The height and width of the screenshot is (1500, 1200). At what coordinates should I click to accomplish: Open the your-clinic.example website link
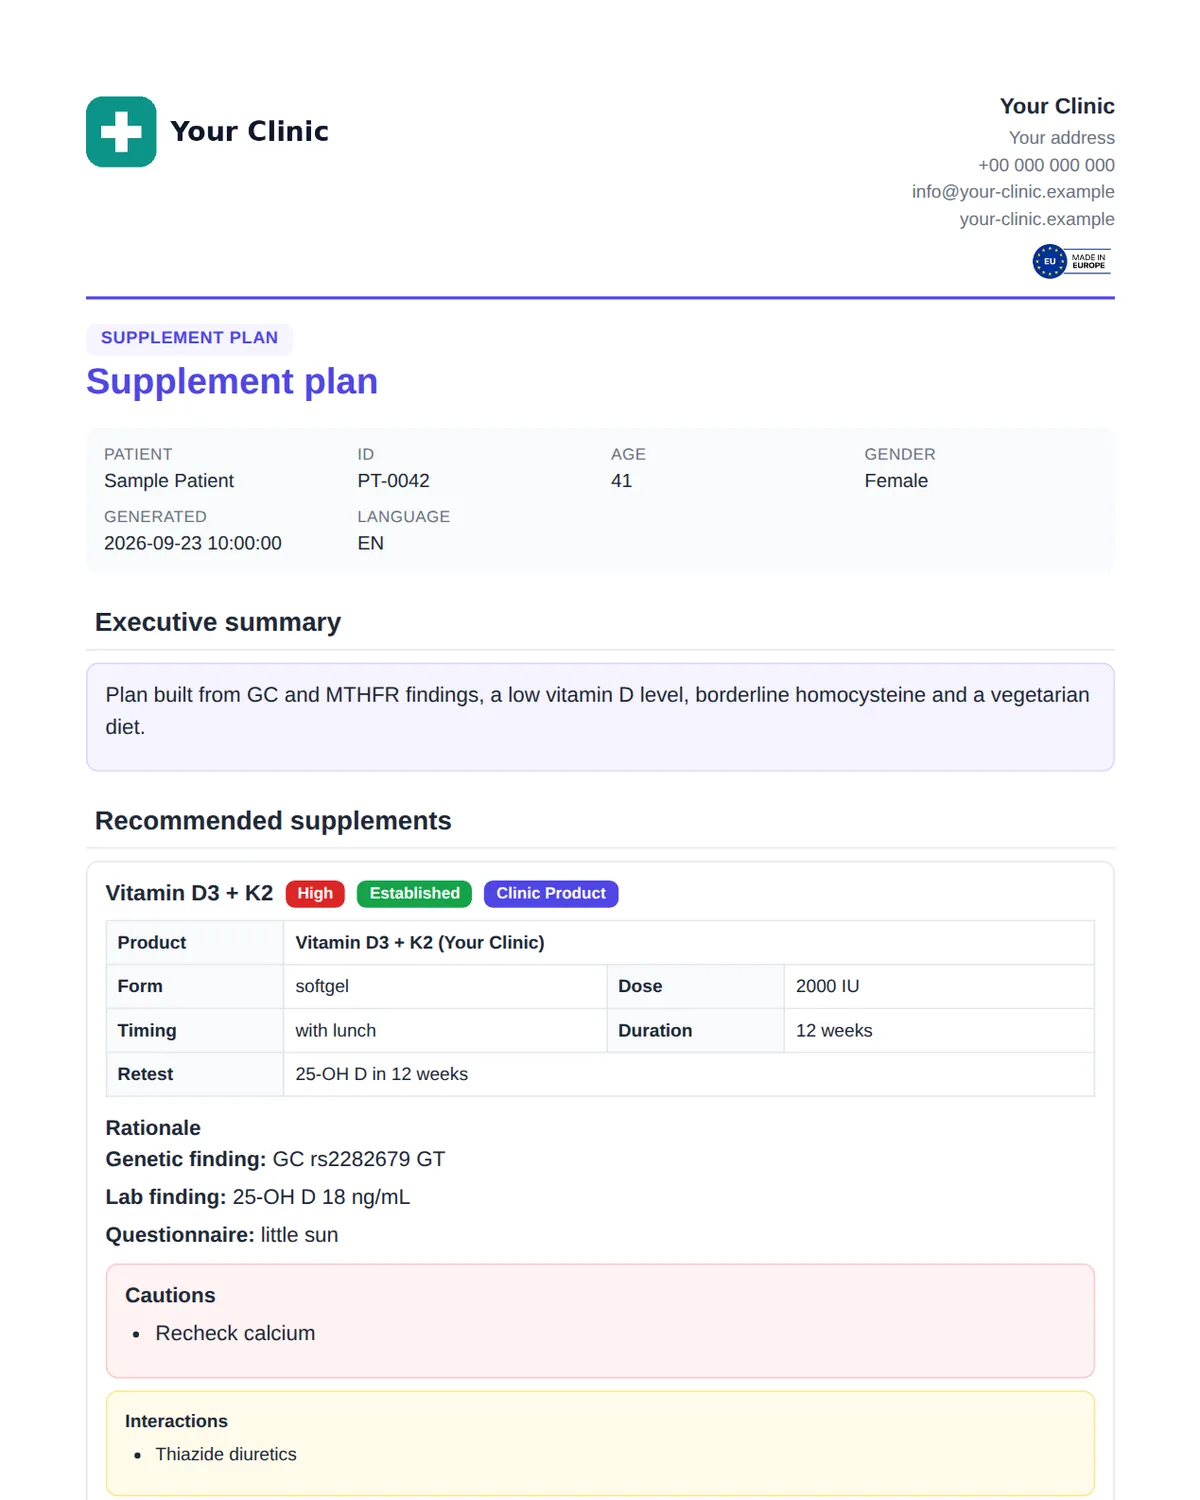coord(1037,219)
